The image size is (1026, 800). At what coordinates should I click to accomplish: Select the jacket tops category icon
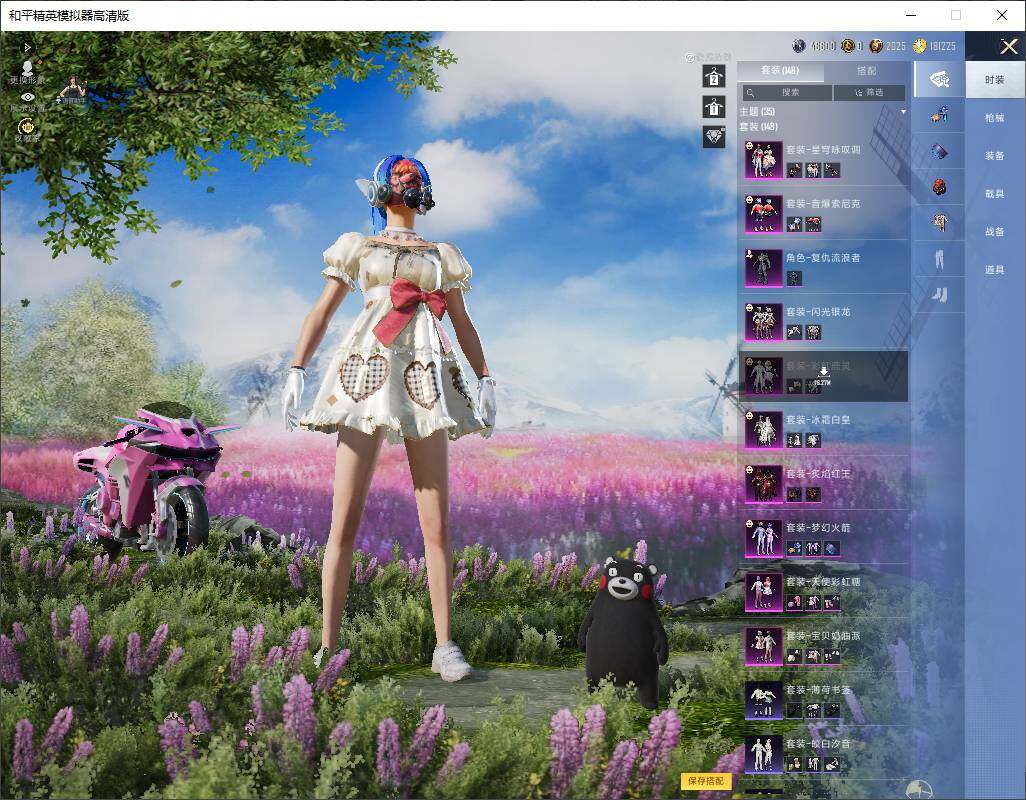[x=939, y=222]
